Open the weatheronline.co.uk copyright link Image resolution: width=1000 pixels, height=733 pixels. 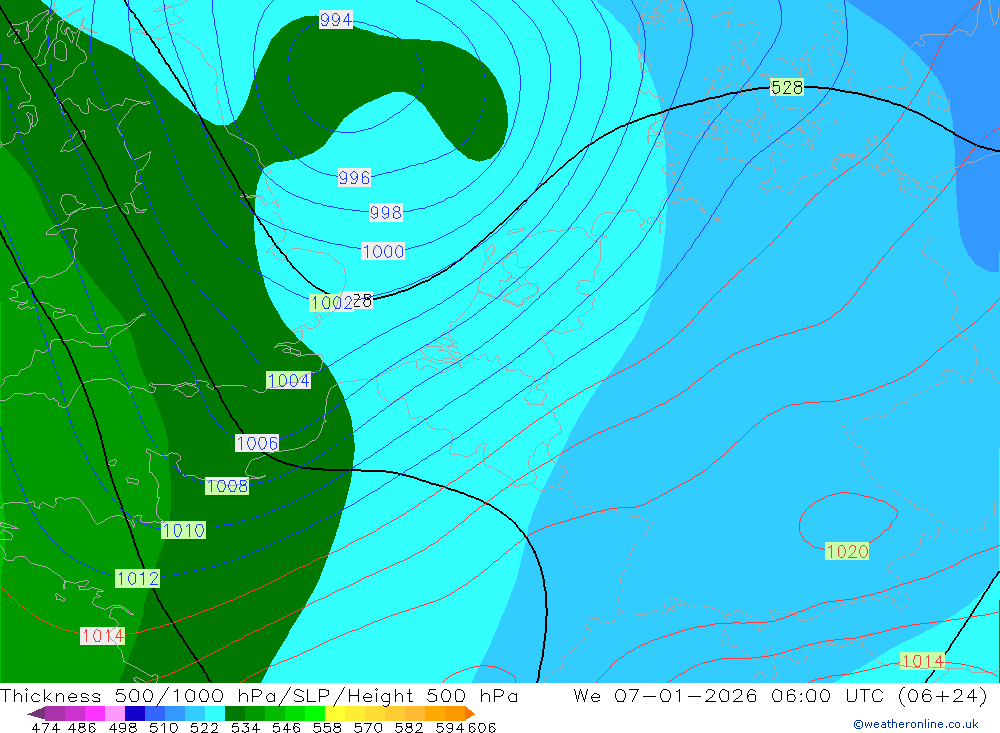pyautogui.click(x=916, y=724)
